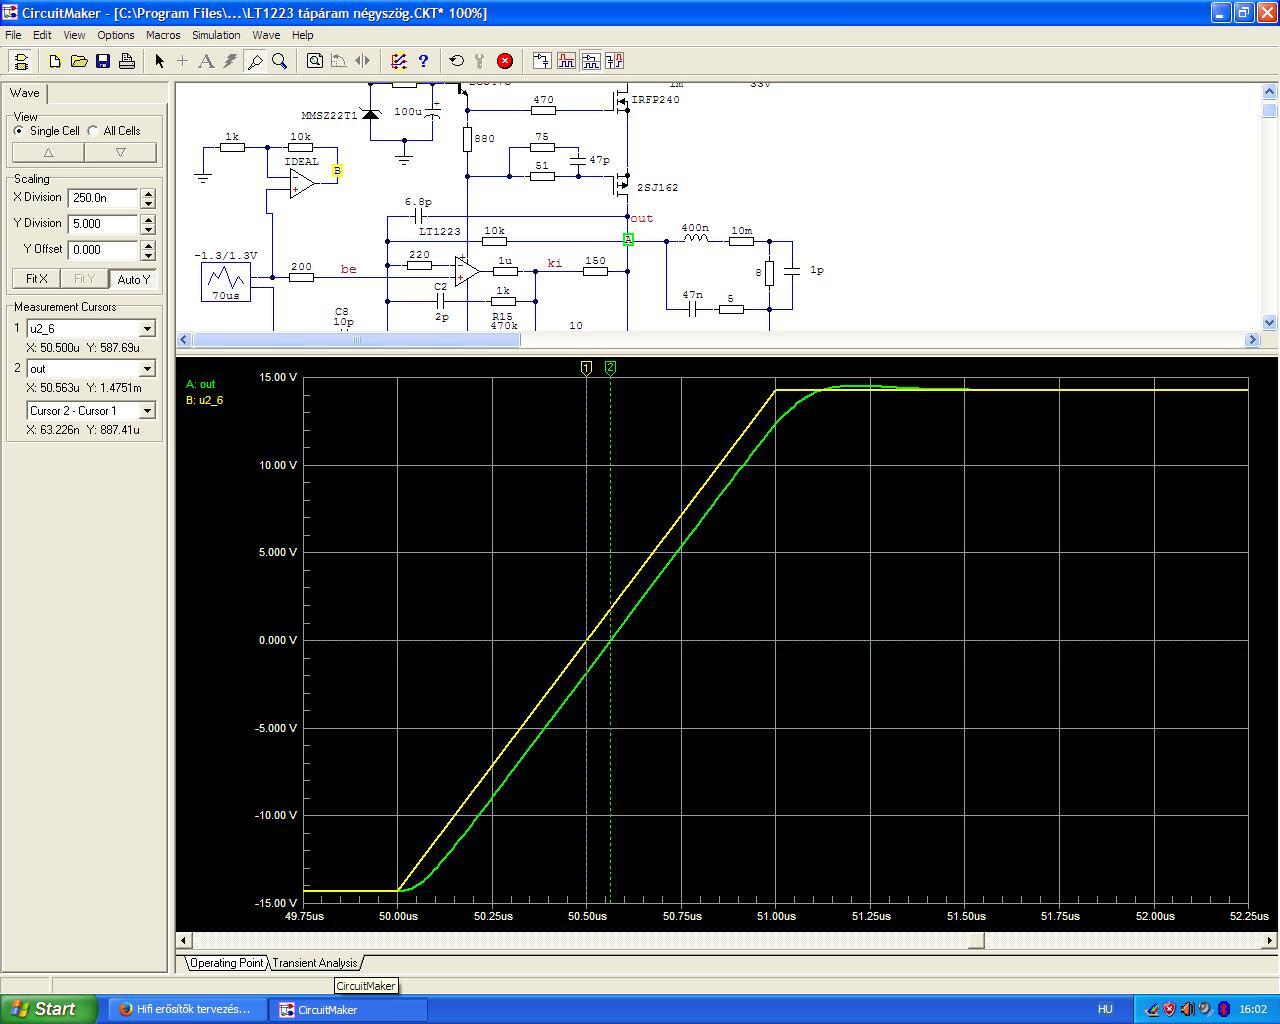Open the yellow folder Open file icon
Viewport: 1280px width, 1024px height.
(79, 61)
